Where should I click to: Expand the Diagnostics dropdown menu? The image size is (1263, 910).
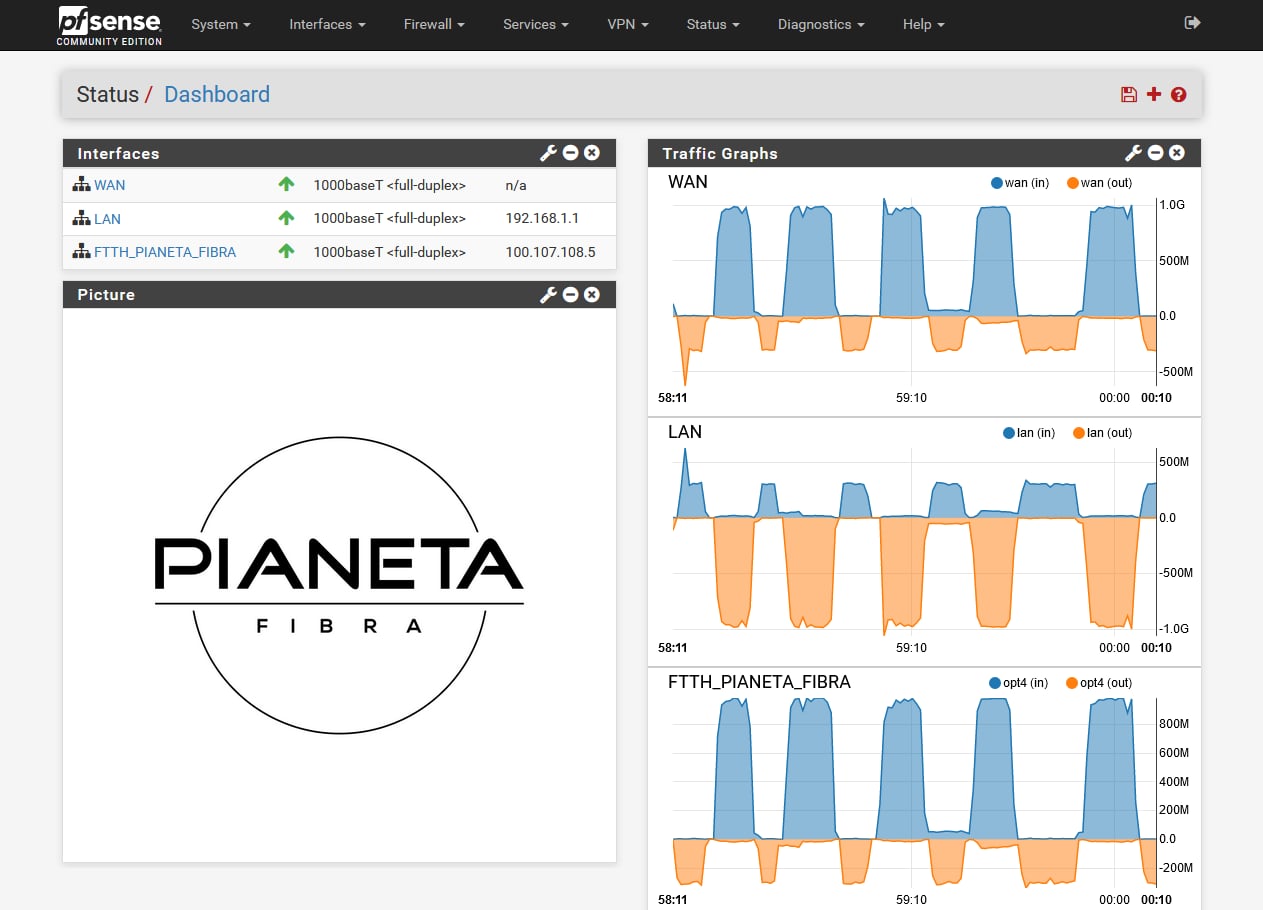click(821, 24)
